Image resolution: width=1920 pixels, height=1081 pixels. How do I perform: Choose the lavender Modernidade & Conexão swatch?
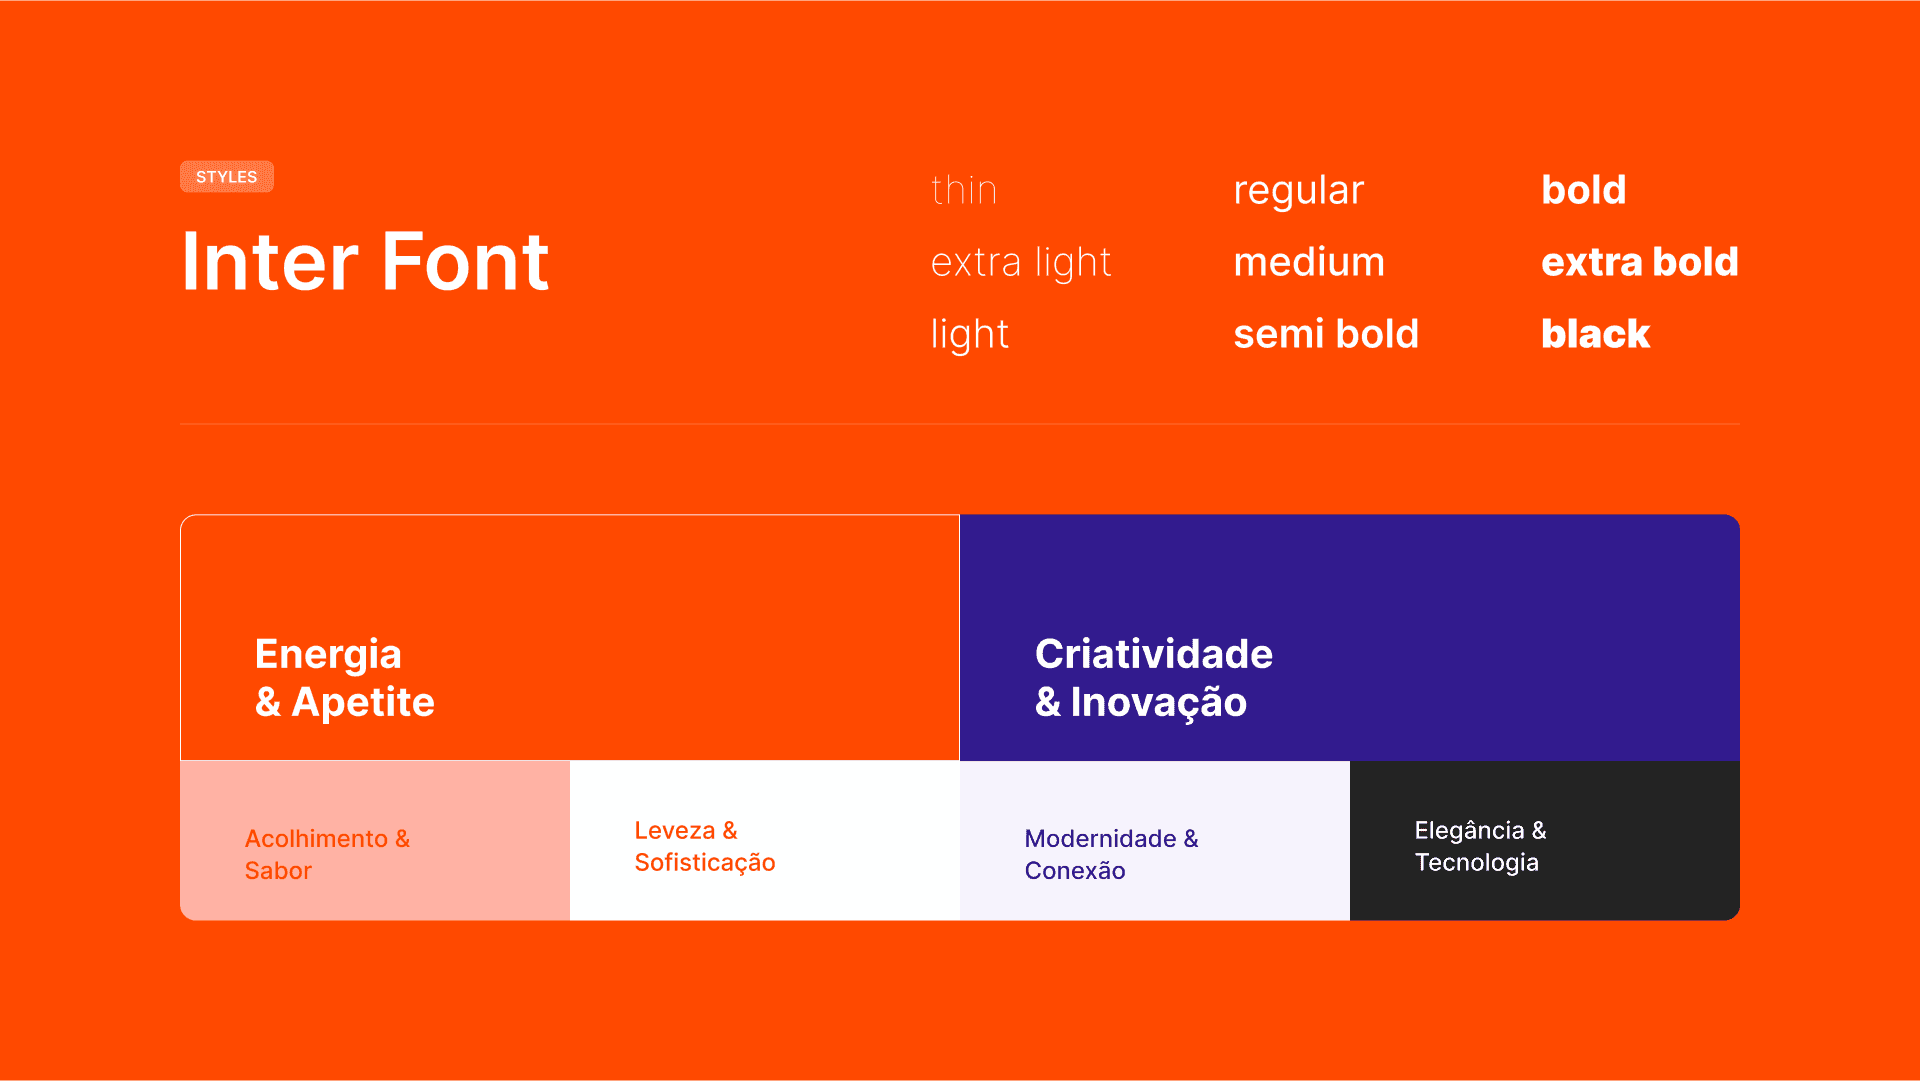coord(1155,841)
